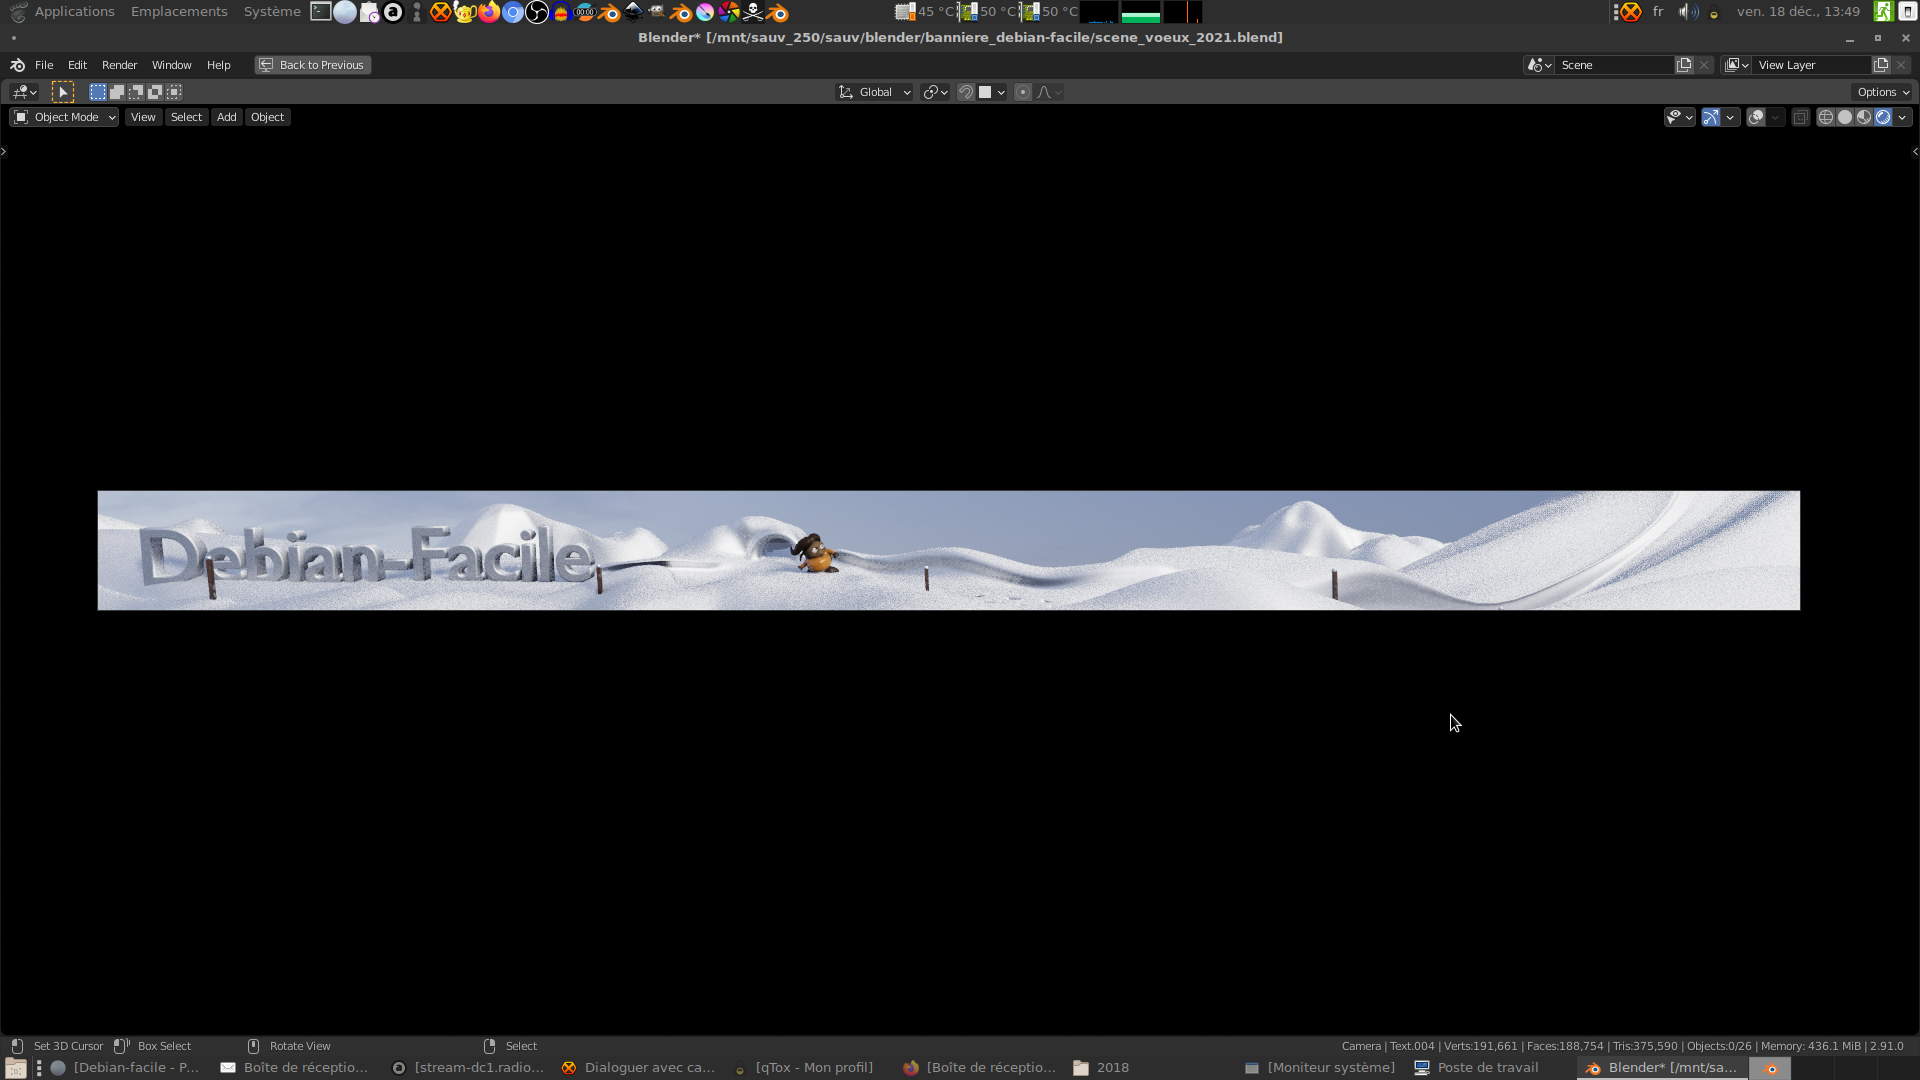This screenshot has width=1920, height=1080.
Task: Switch to Solid shading
Action: click(1845, 117)
